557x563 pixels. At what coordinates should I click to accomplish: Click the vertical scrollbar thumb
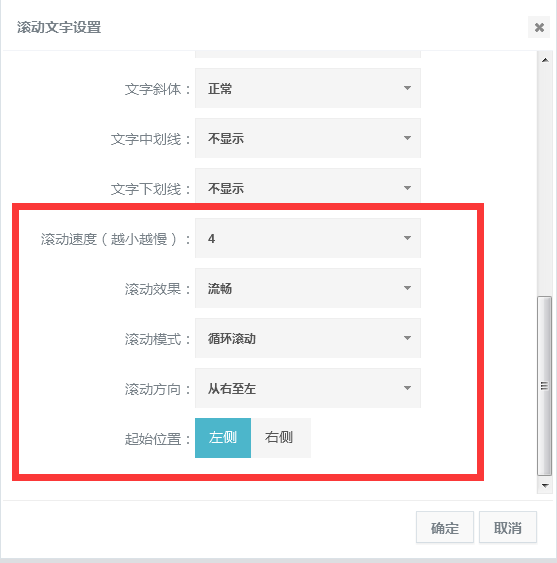[x=545, y=386]
